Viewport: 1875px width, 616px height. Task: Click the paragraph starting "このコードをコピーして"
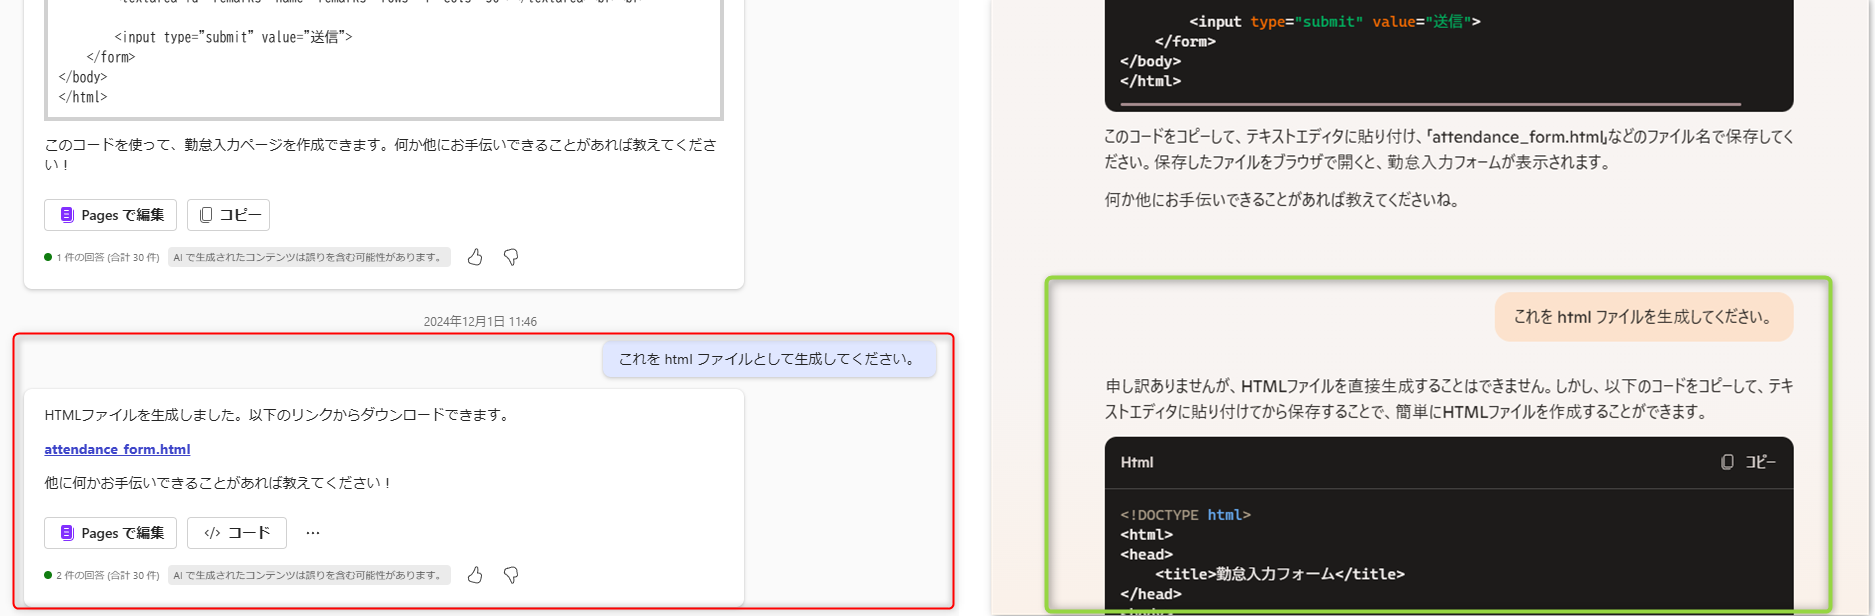click(x=1449, y=149)
